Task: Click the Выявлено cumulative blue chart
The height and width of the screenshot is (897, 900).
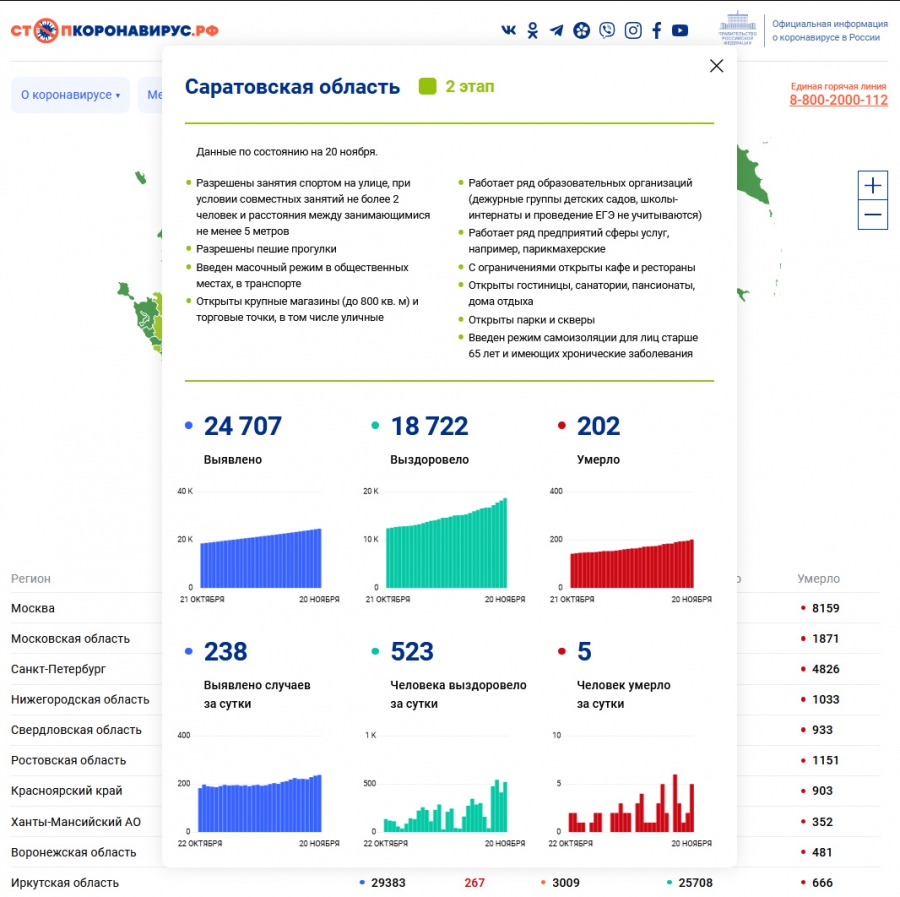Action: tap(261, 557)
